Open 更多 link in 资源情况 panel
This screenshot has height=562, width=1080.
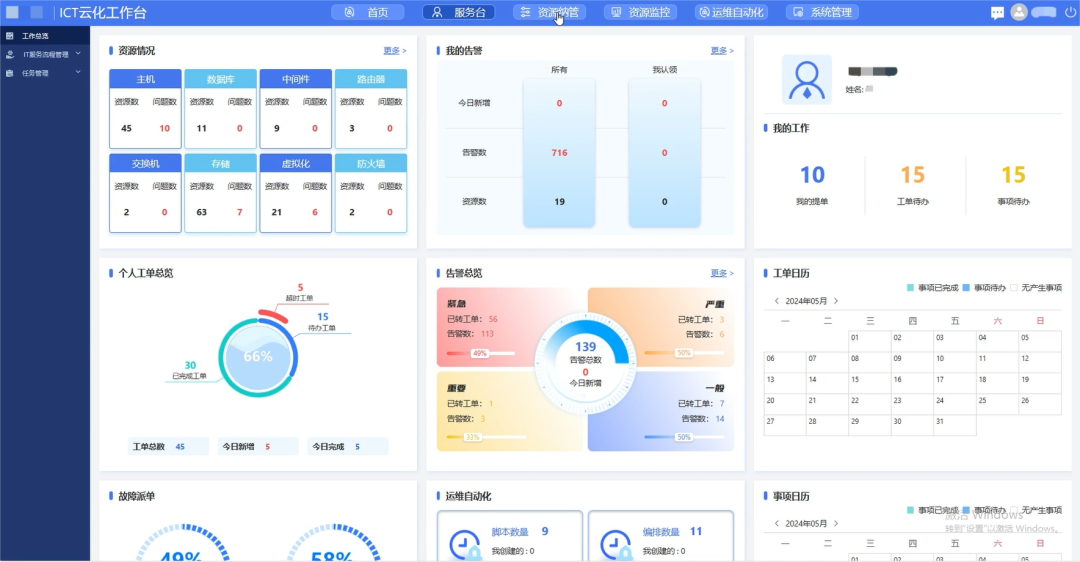[x=395, y=51]
